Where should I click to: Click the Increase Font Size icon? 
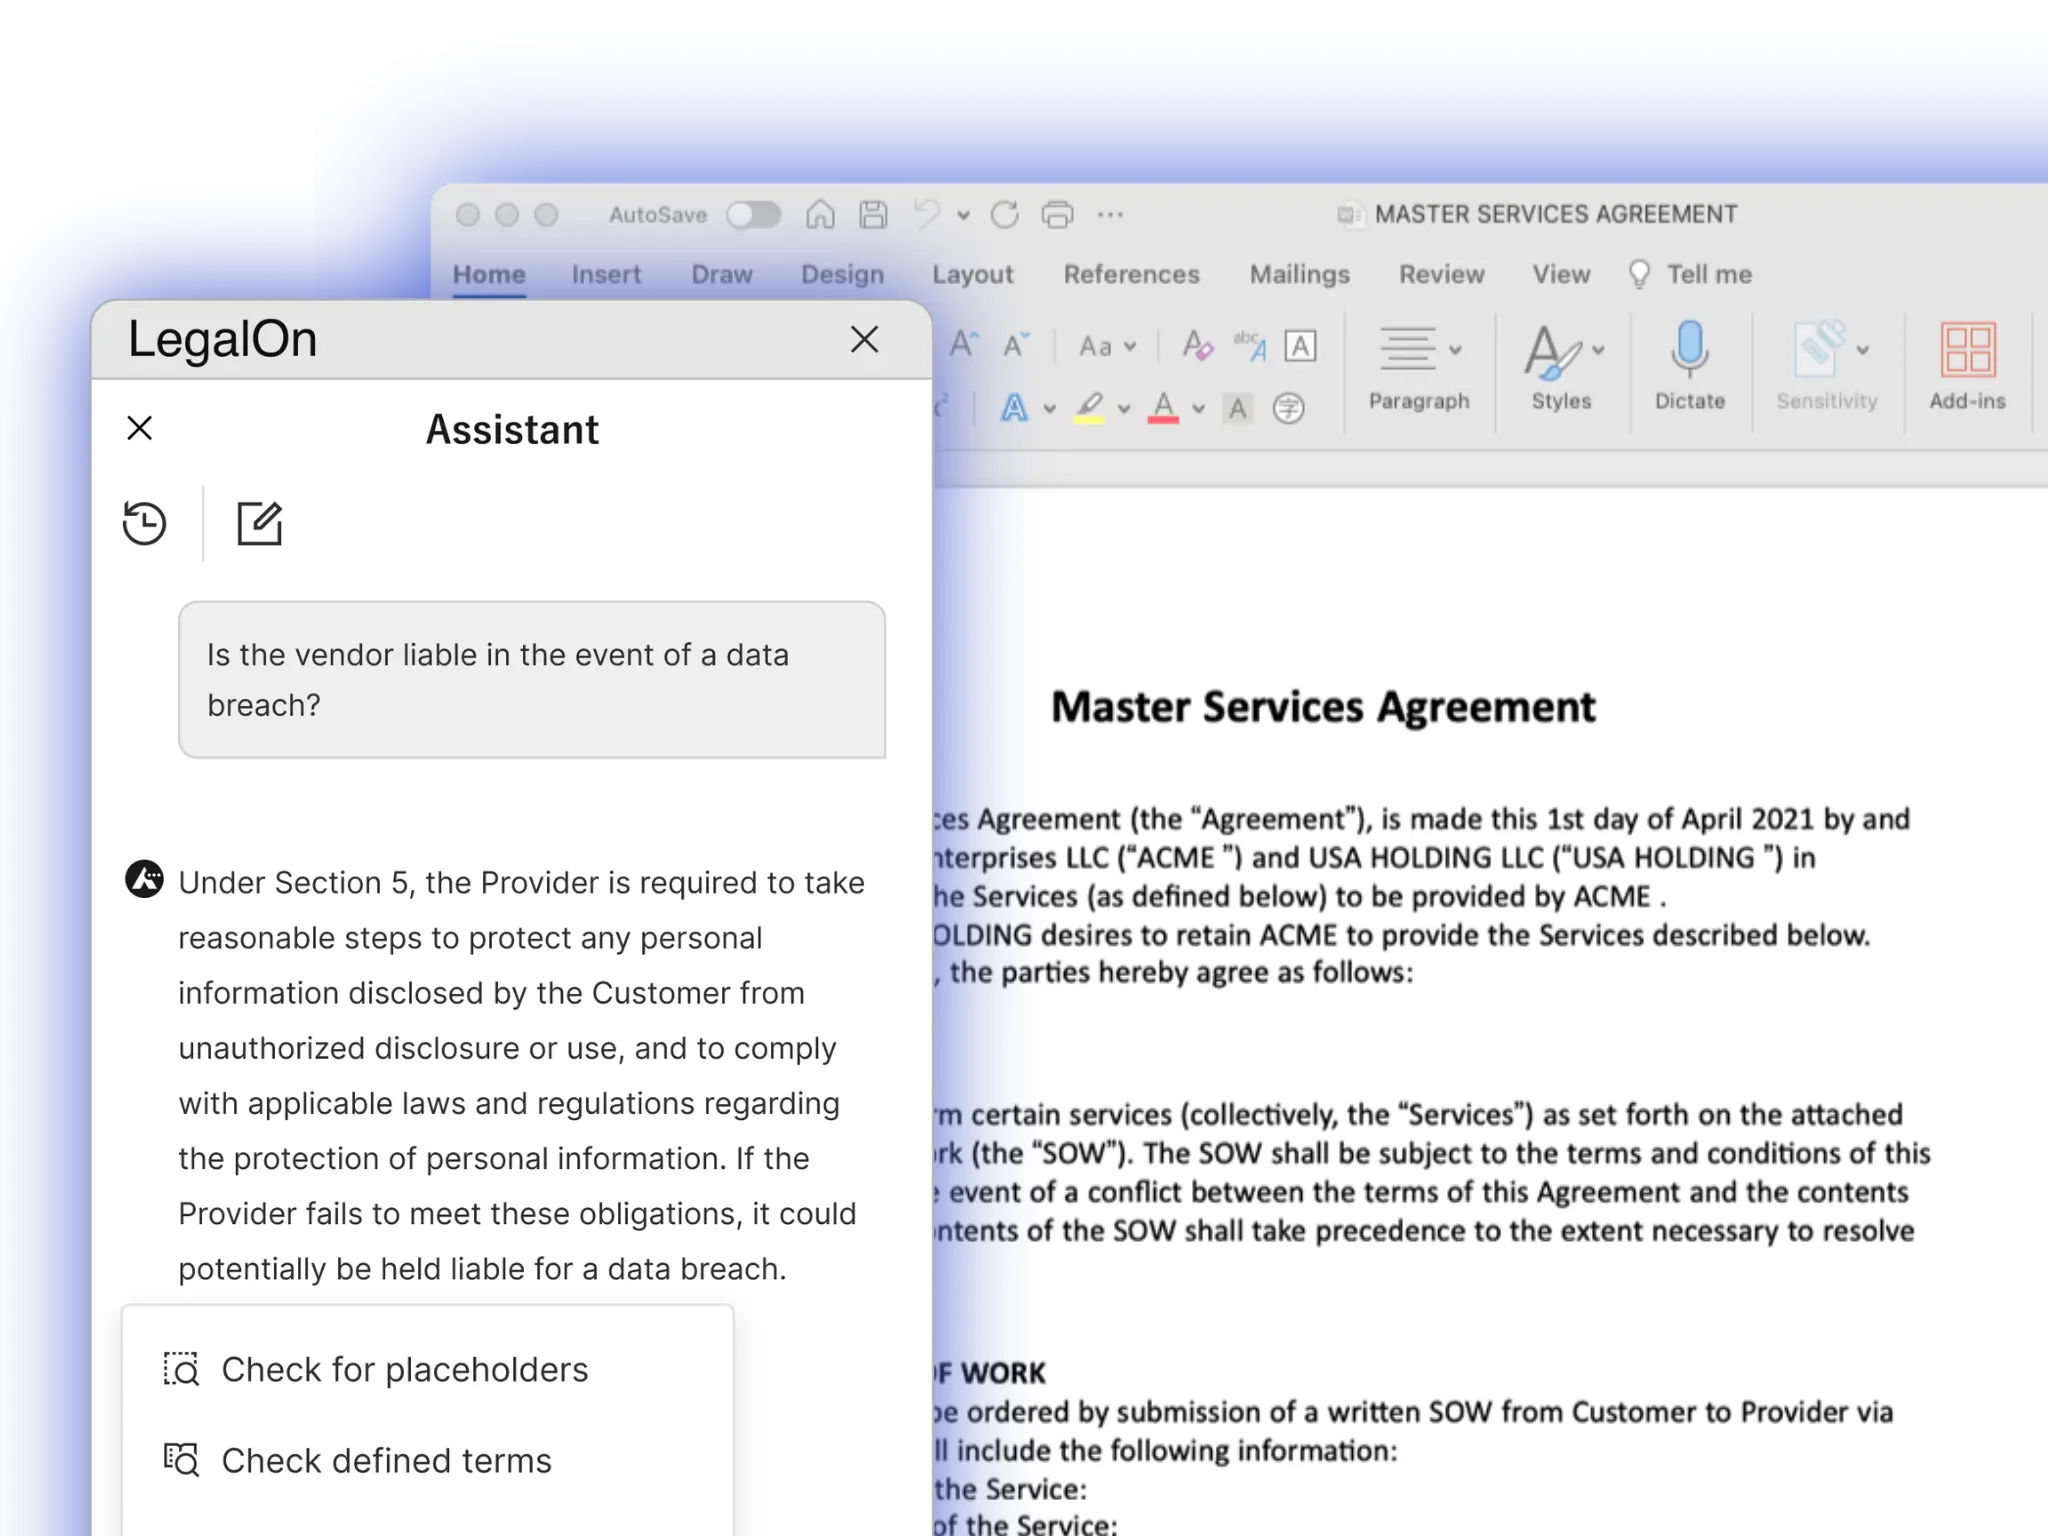(964, 345)
